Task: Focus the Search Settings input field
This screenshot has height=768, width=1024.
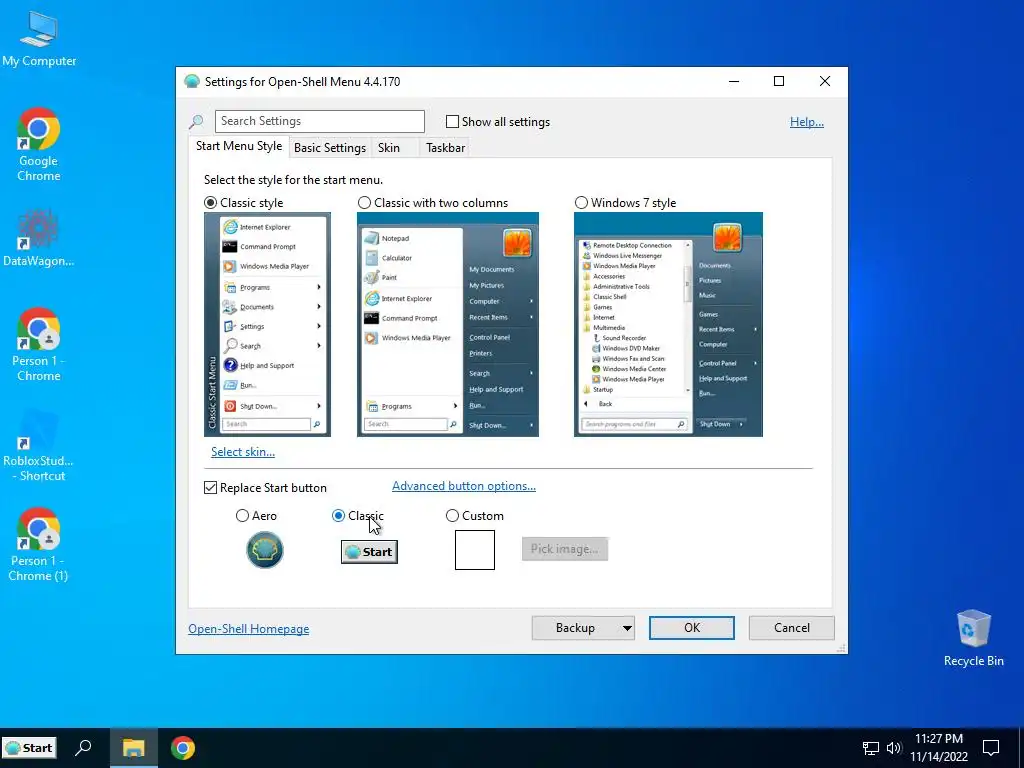Action: [x=319, y=121]
